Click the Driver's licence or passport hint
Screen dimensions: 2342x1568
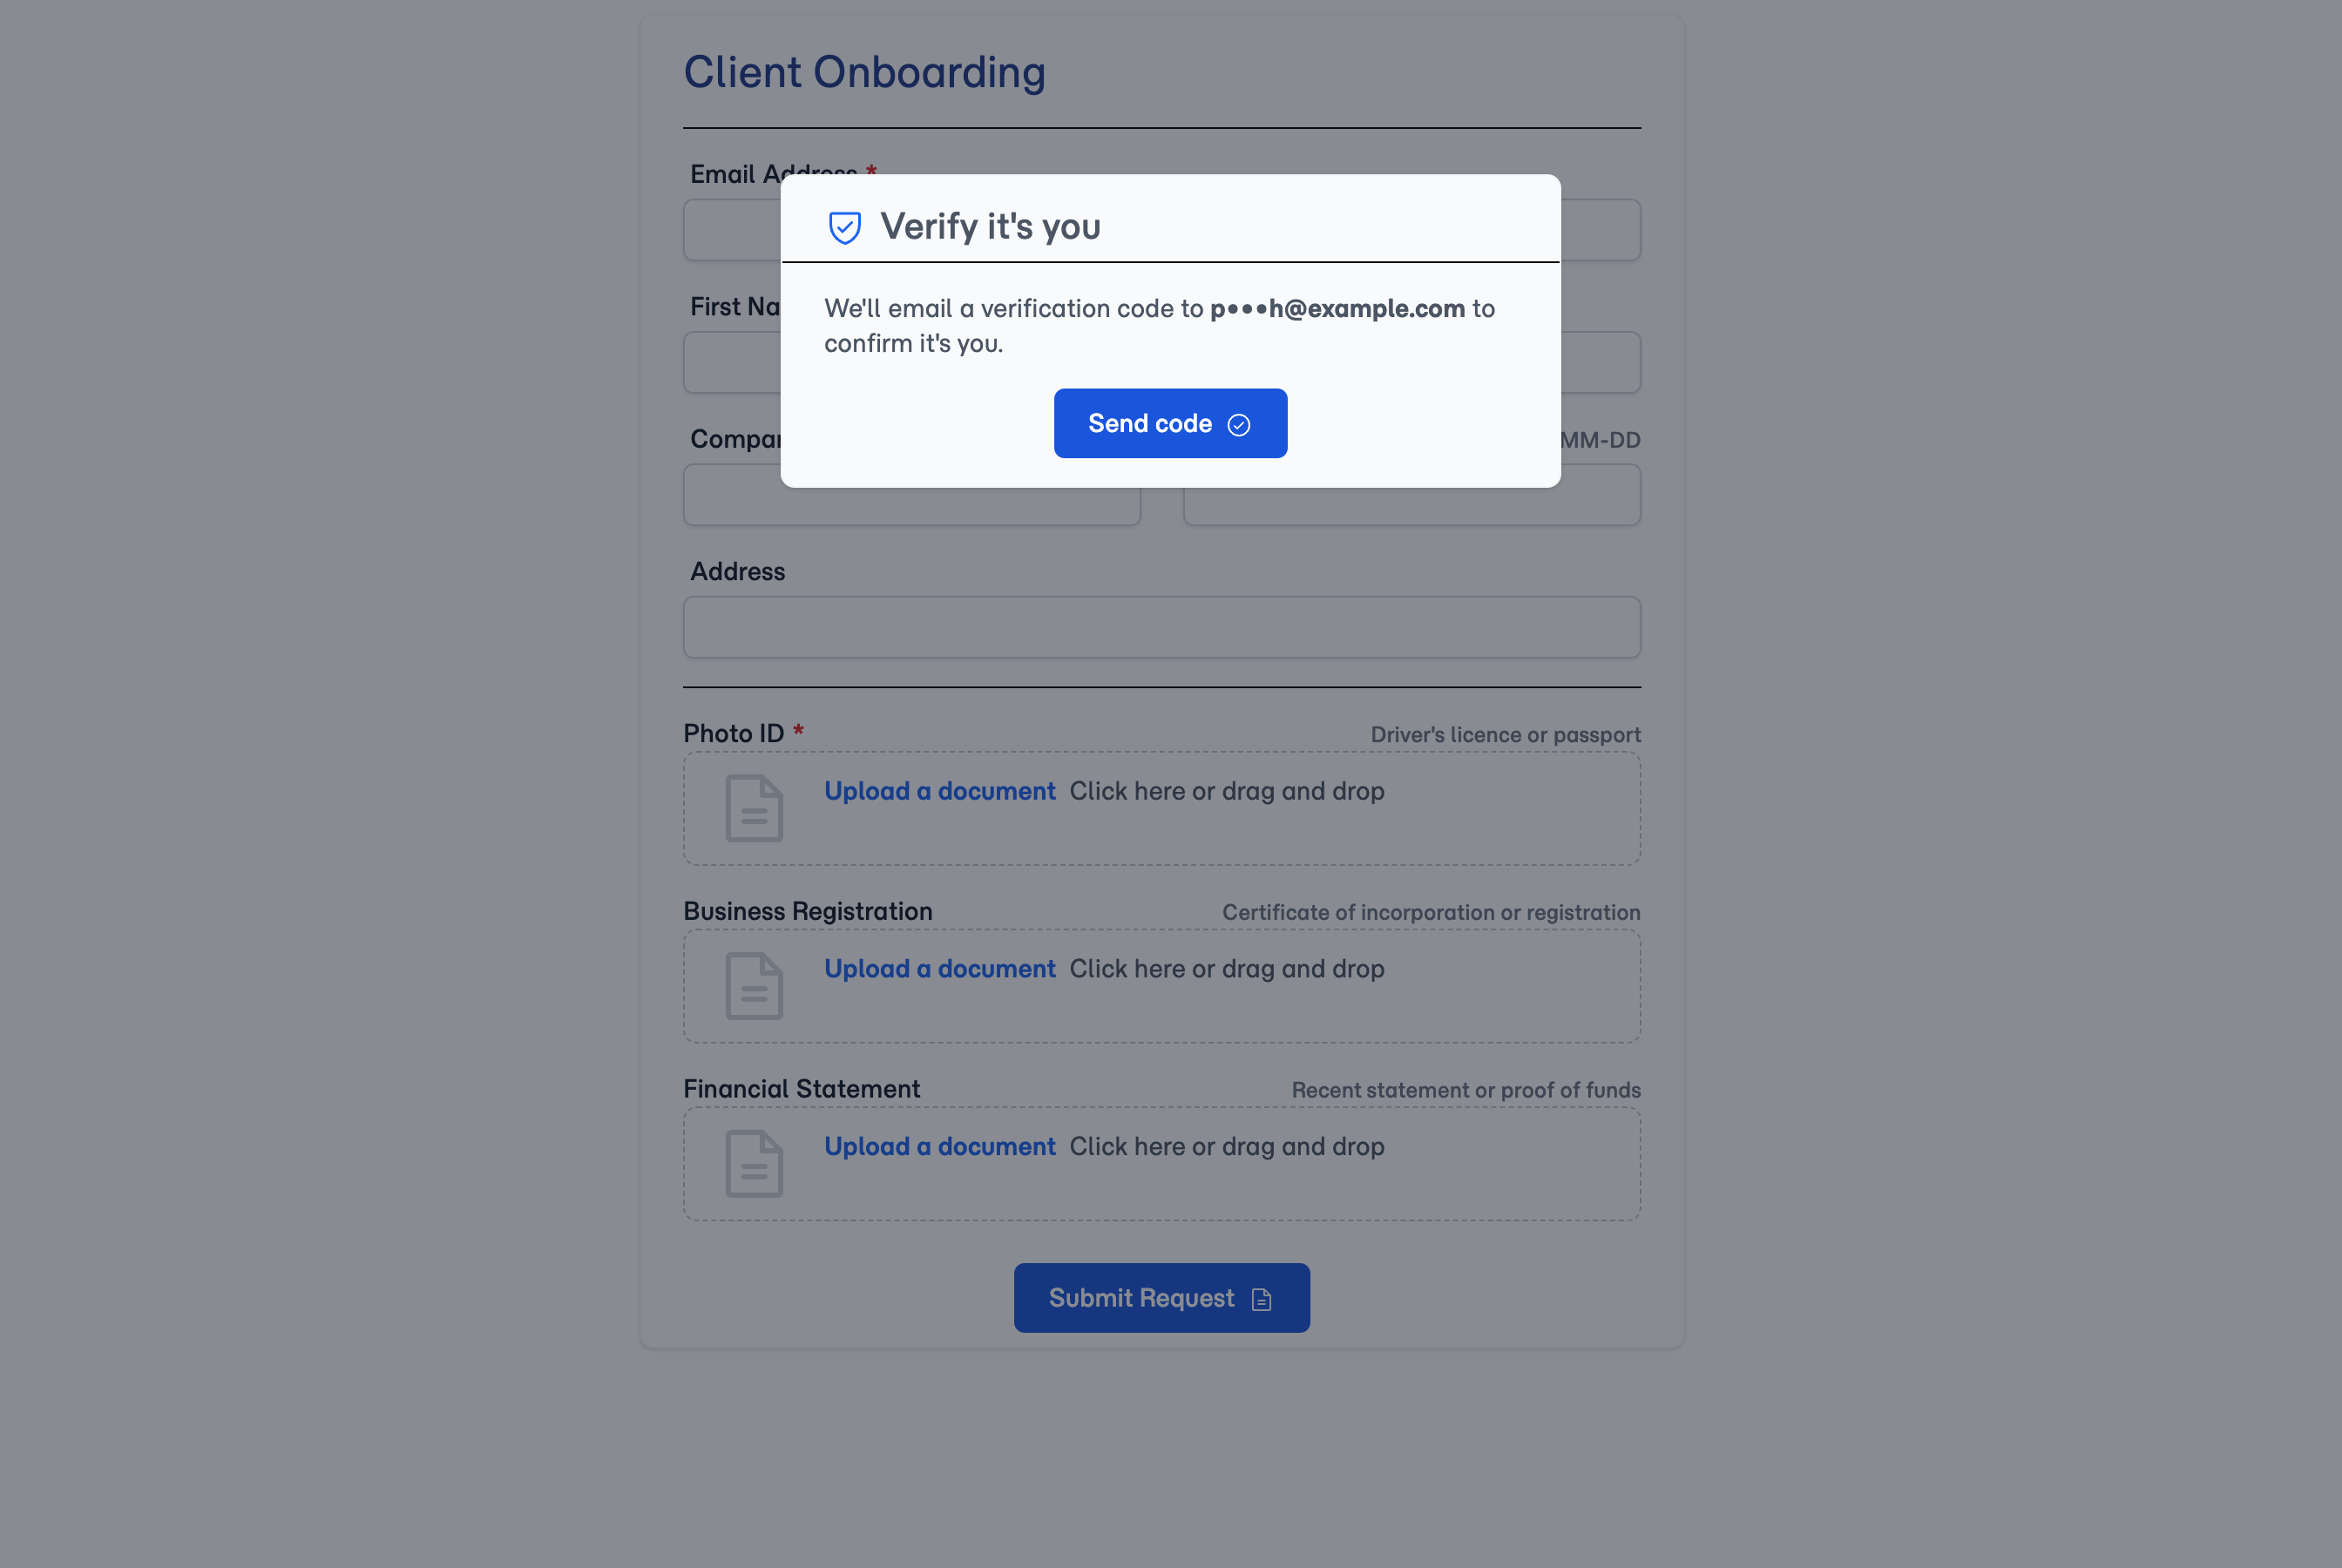[x=1505, y=735]
